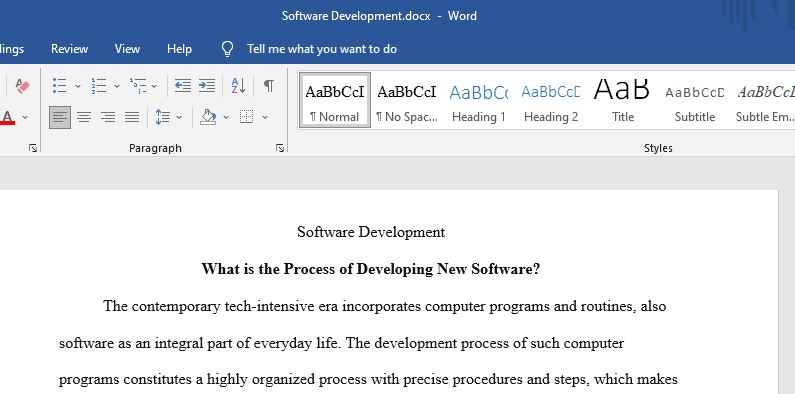Screen dimensions: 795x394
Task: Apply shading with the paint bucket
Action: [208, 117]
